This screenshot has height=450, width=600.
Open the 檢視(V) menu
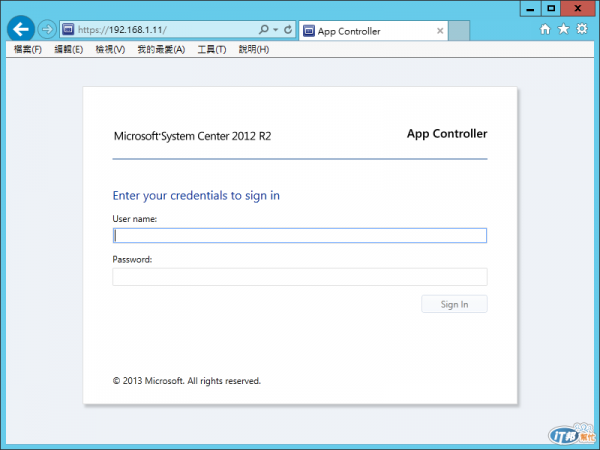(110, 49)
